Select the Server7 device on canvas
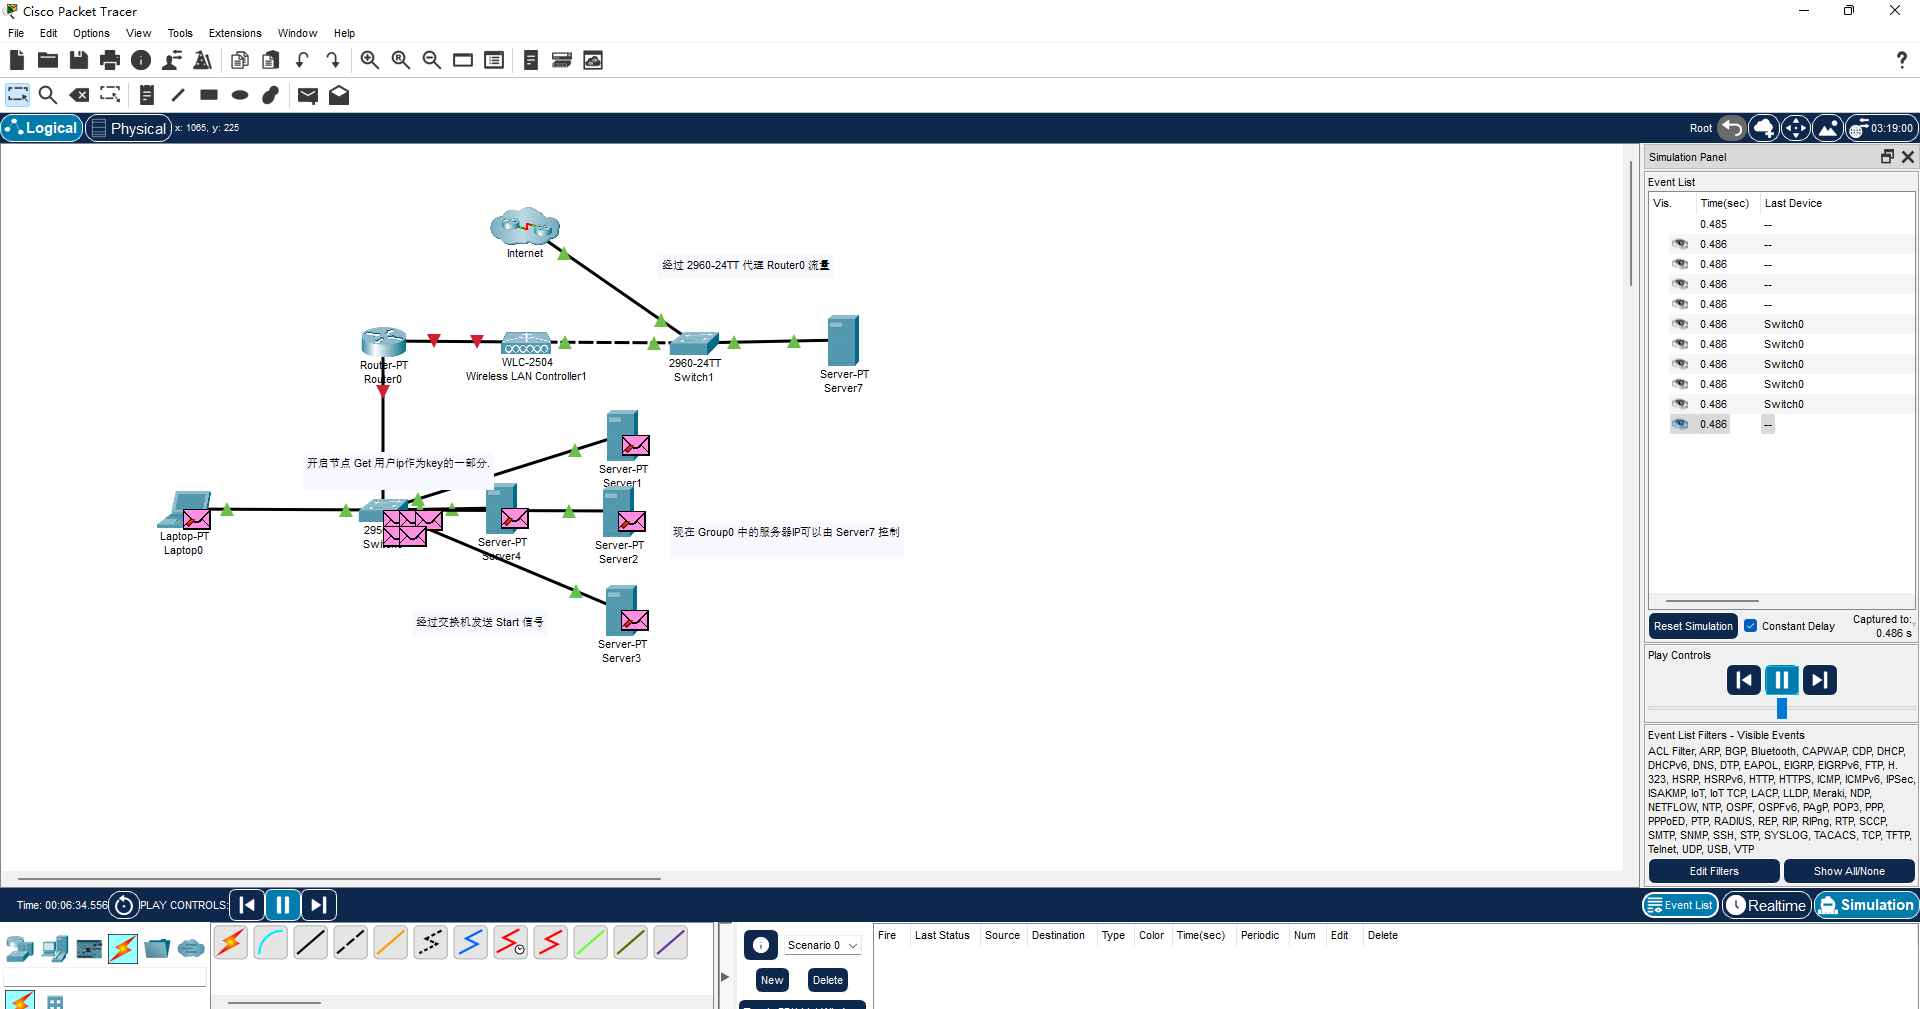Screen dimensions: 1920x1009 coord(843,341)
